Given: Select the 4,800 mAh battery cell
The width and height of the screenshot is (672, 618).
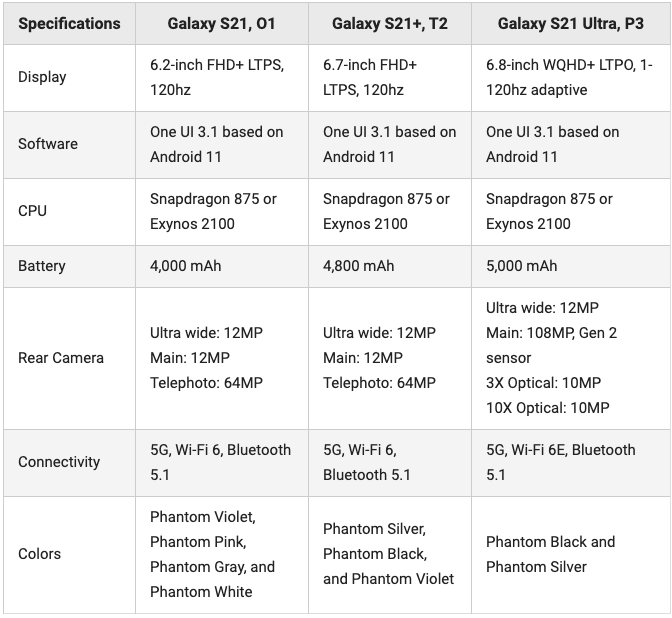Looking at the screenshot, I should [359, 266].
